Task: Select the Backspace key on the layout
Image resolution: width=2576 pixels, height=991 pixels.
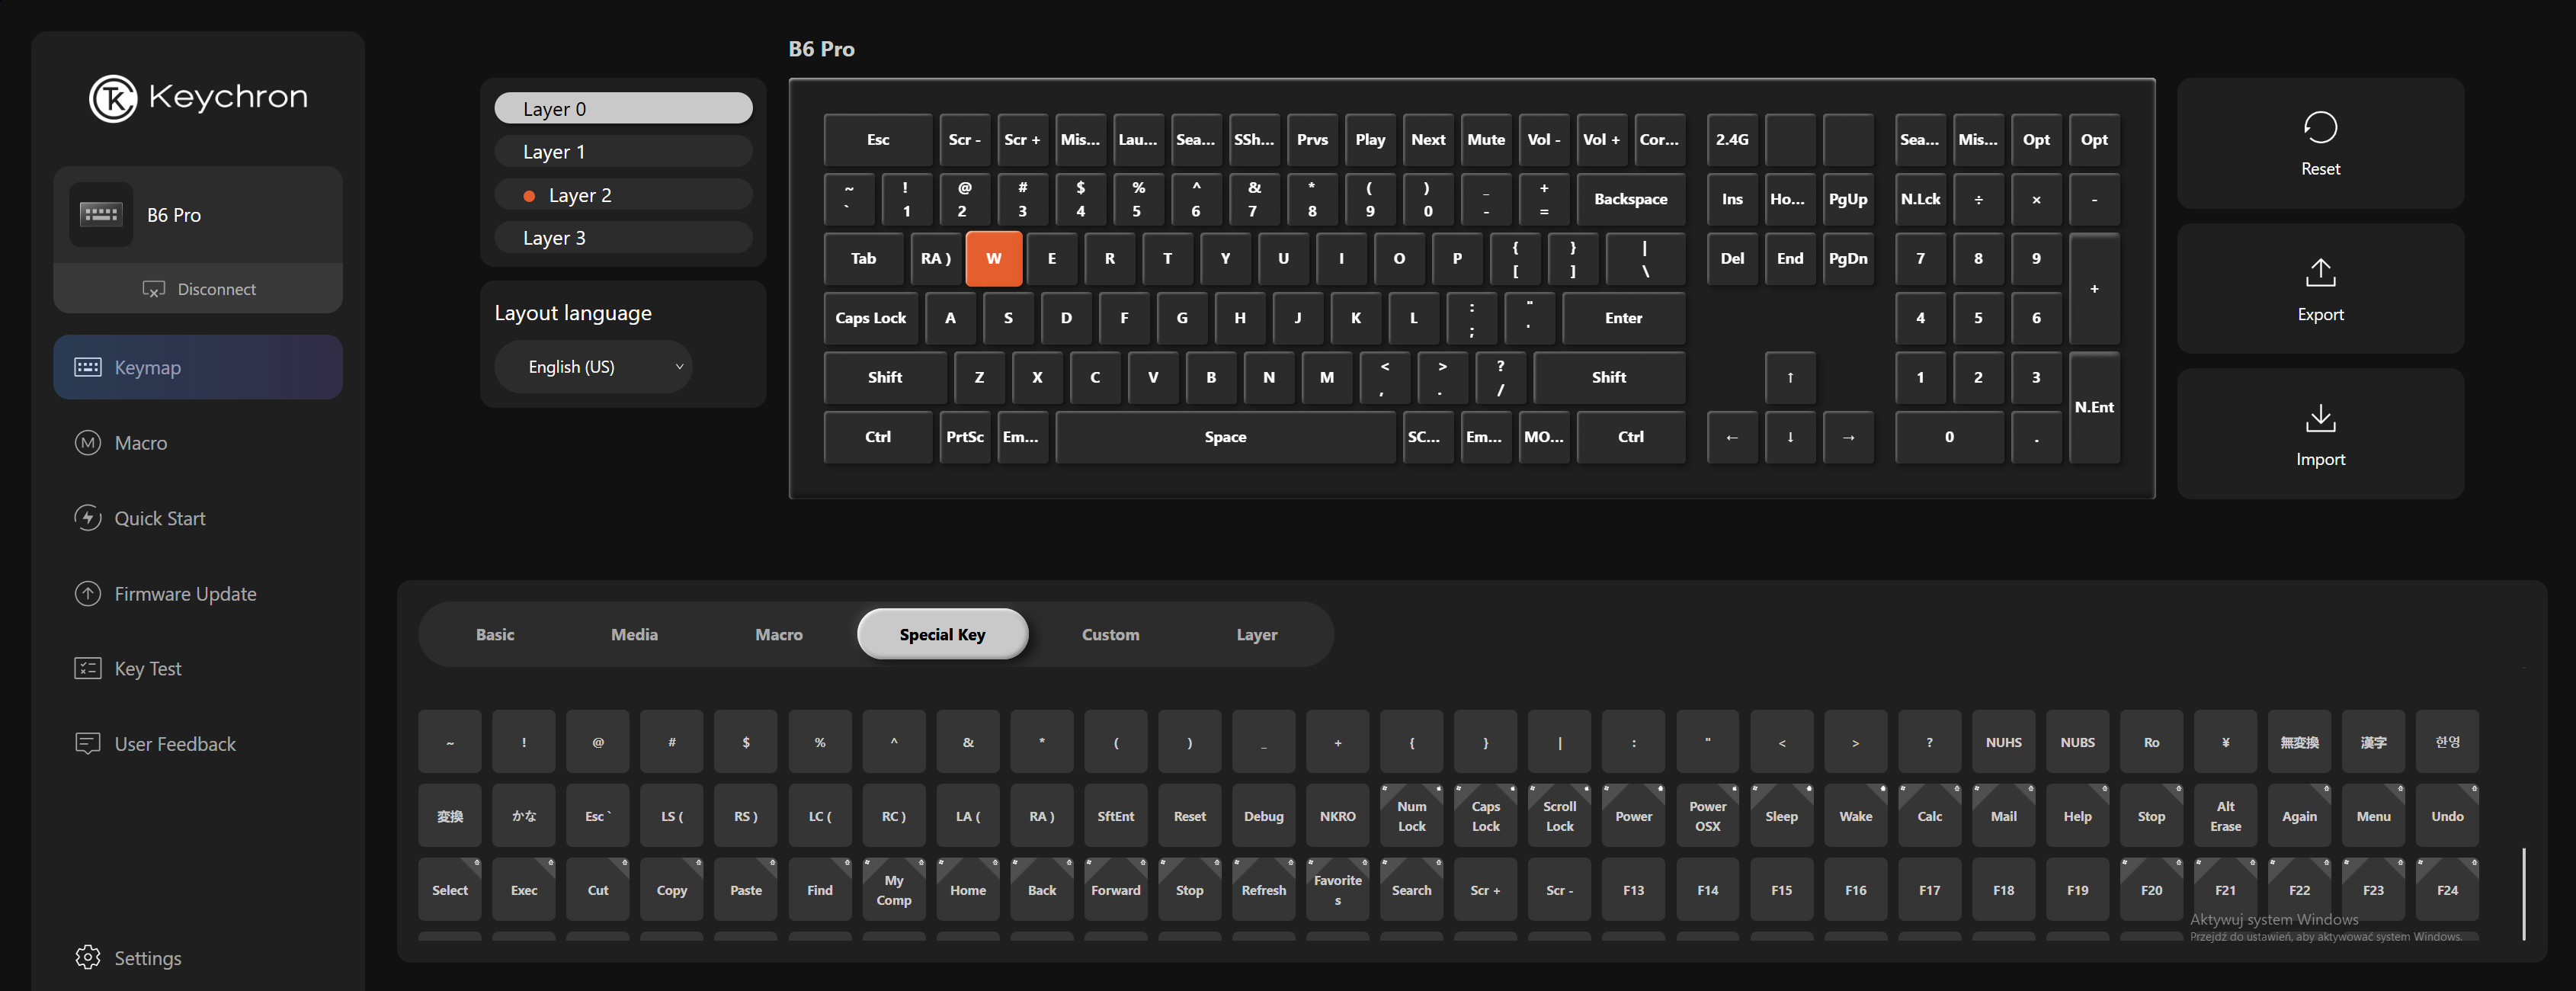Action: (x=1631, y=199)
